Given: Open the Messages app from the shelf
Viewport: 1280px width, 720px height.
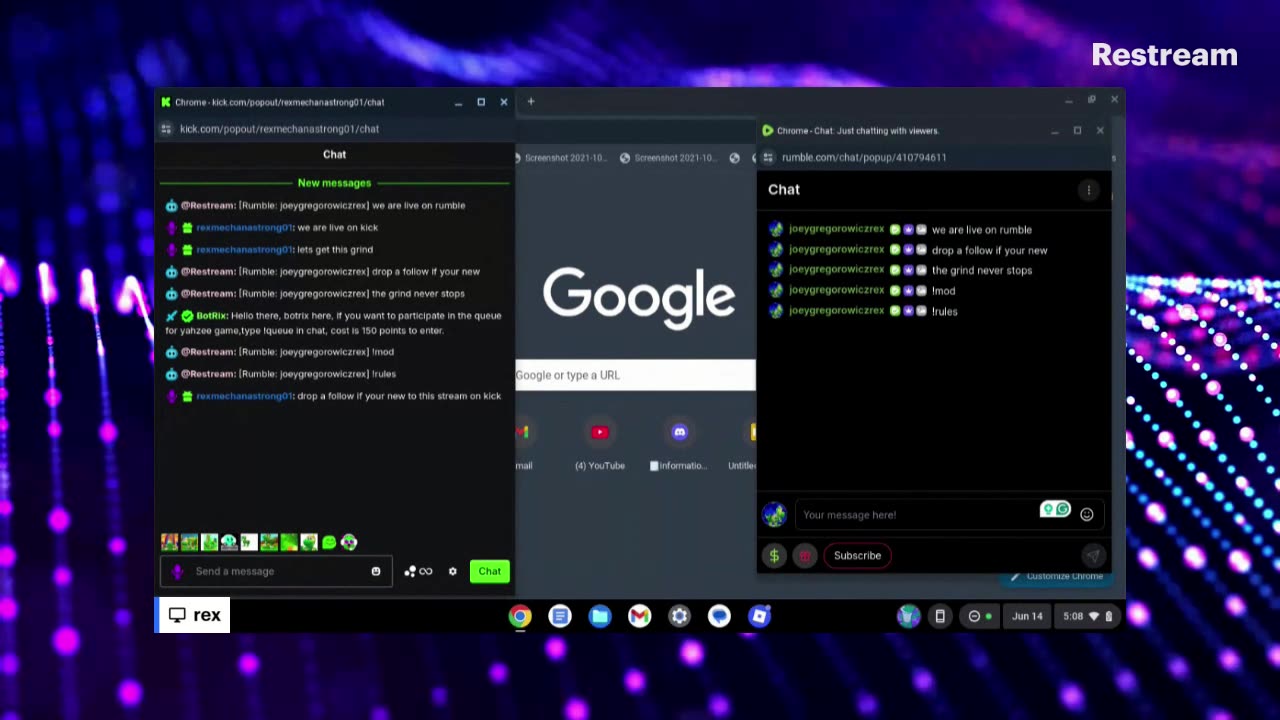Looking at the screenshot, I should [x=720, y=616].
